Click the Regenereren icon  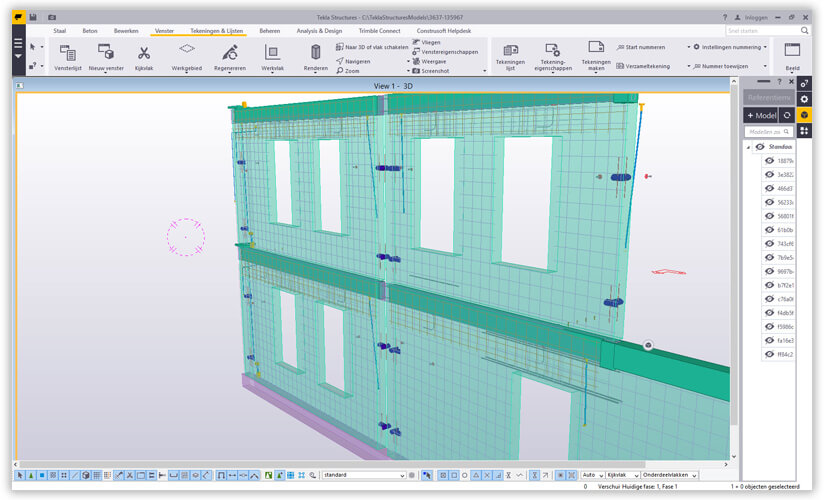pos(230,52)
